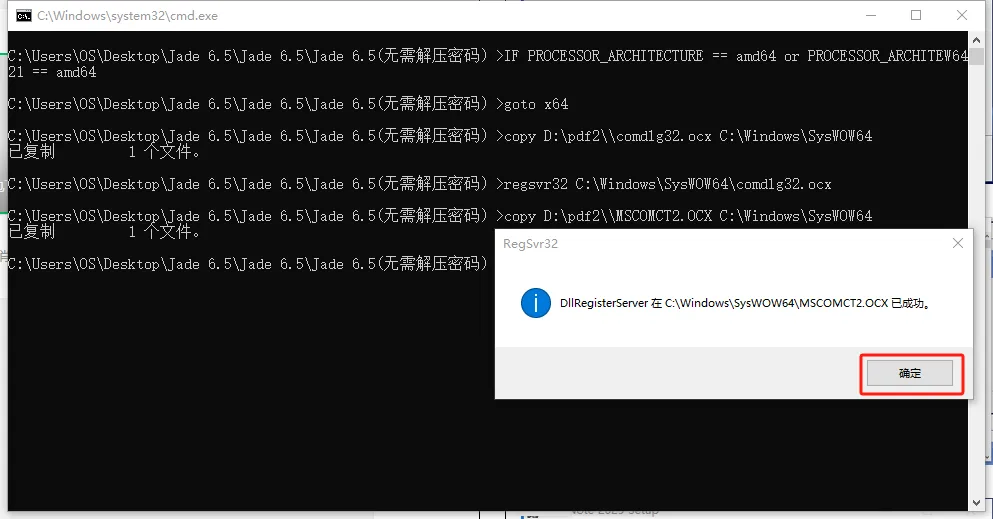Click the copy MSCOMCT2.OCX command line
This screenshot has height=519, width=993.
click(x=440, y=216)
